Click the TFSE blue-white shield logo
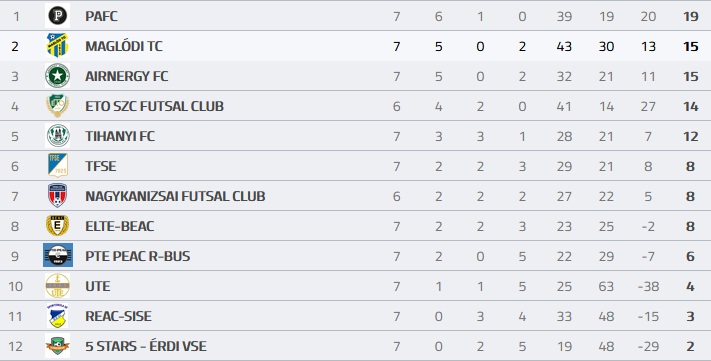 point(58,166)
